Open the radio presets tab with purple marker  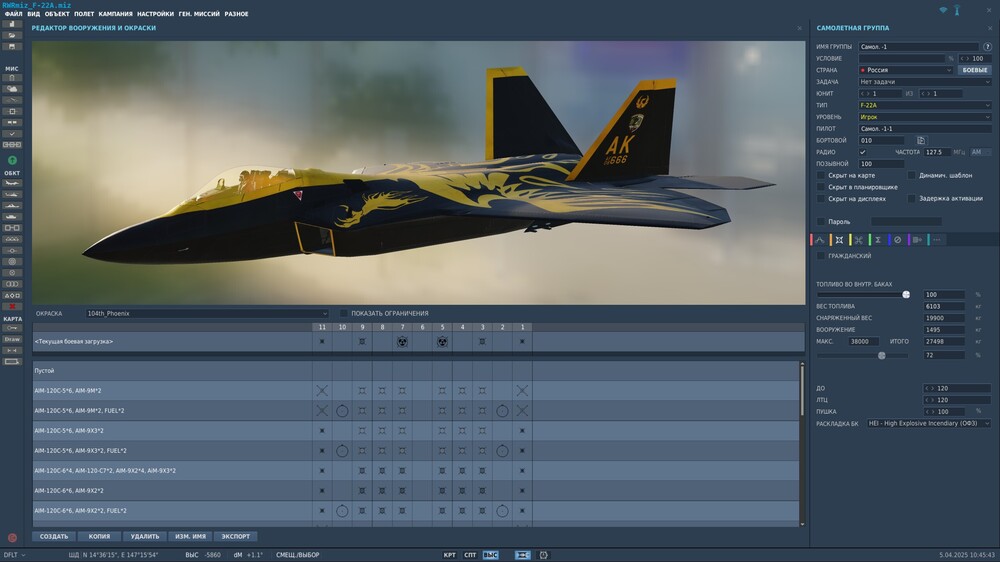point(917,240)
